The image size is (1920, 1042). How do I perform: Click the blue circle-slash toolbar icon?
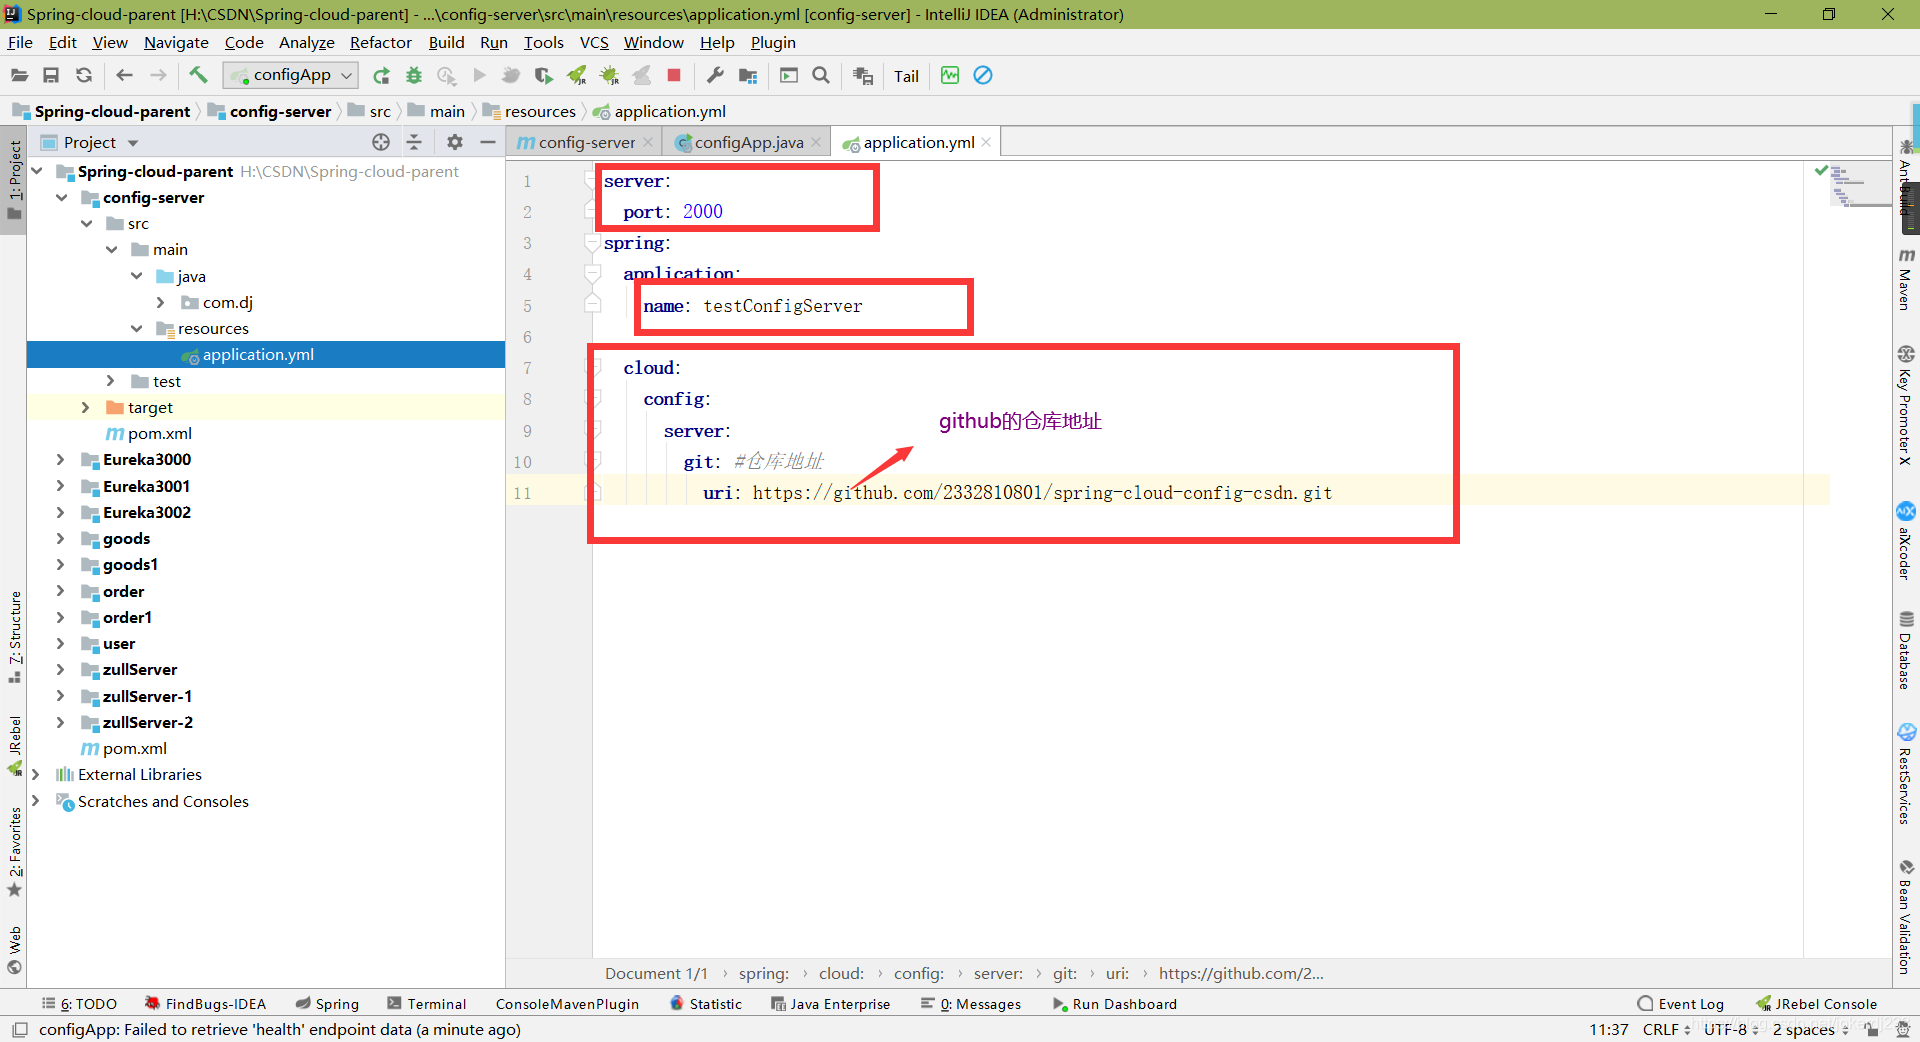983,75
